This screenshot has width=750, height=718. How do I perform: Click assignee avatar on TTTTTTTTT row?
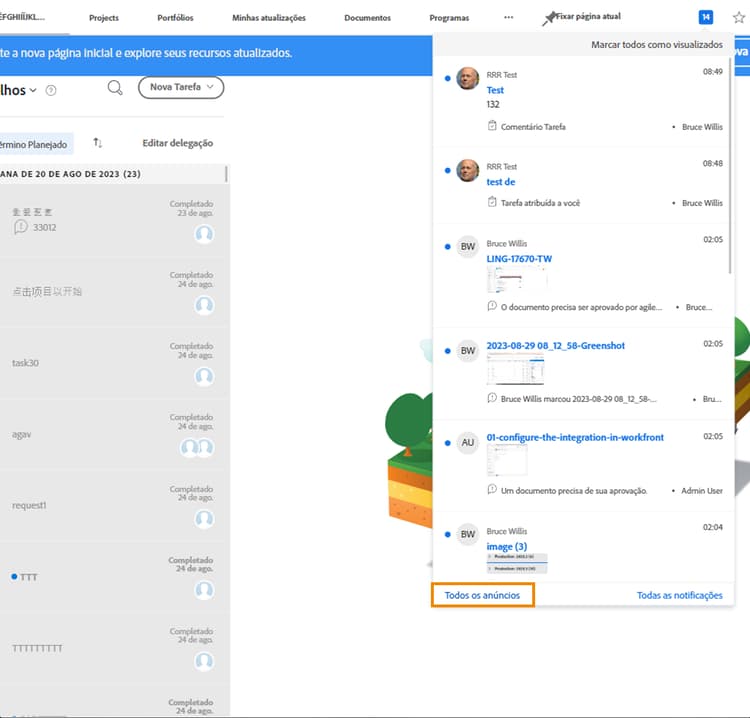point(204,662)
